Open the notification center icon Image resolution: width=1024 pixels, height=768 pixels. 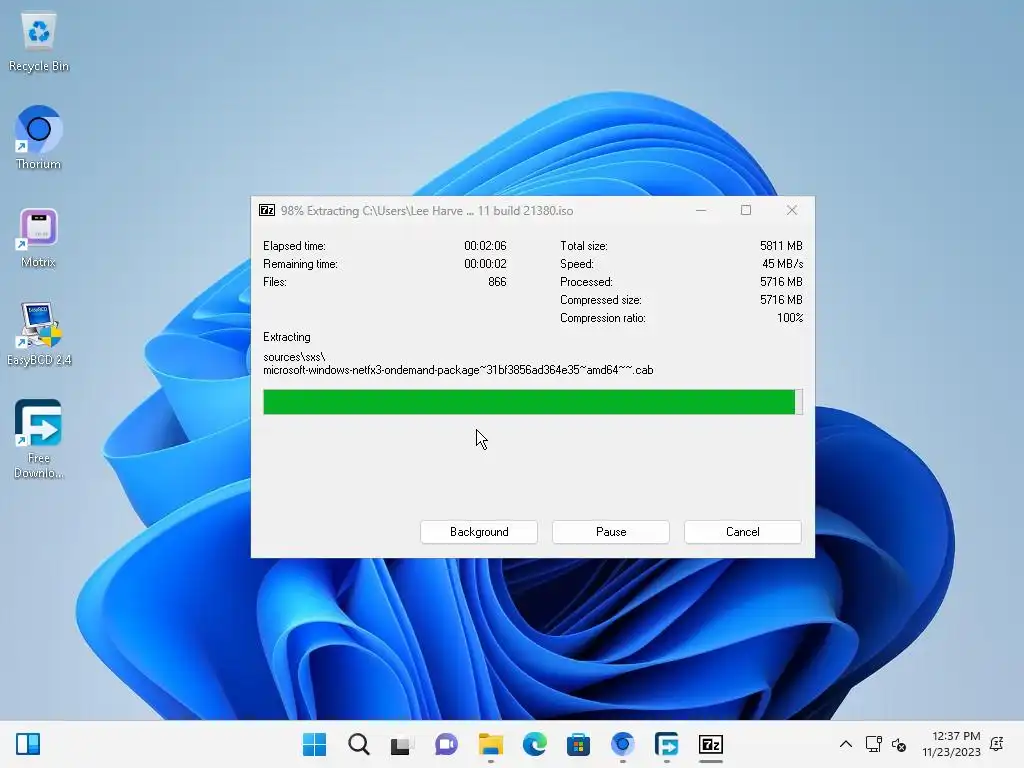pyautogui.click(x=997, y=744)
